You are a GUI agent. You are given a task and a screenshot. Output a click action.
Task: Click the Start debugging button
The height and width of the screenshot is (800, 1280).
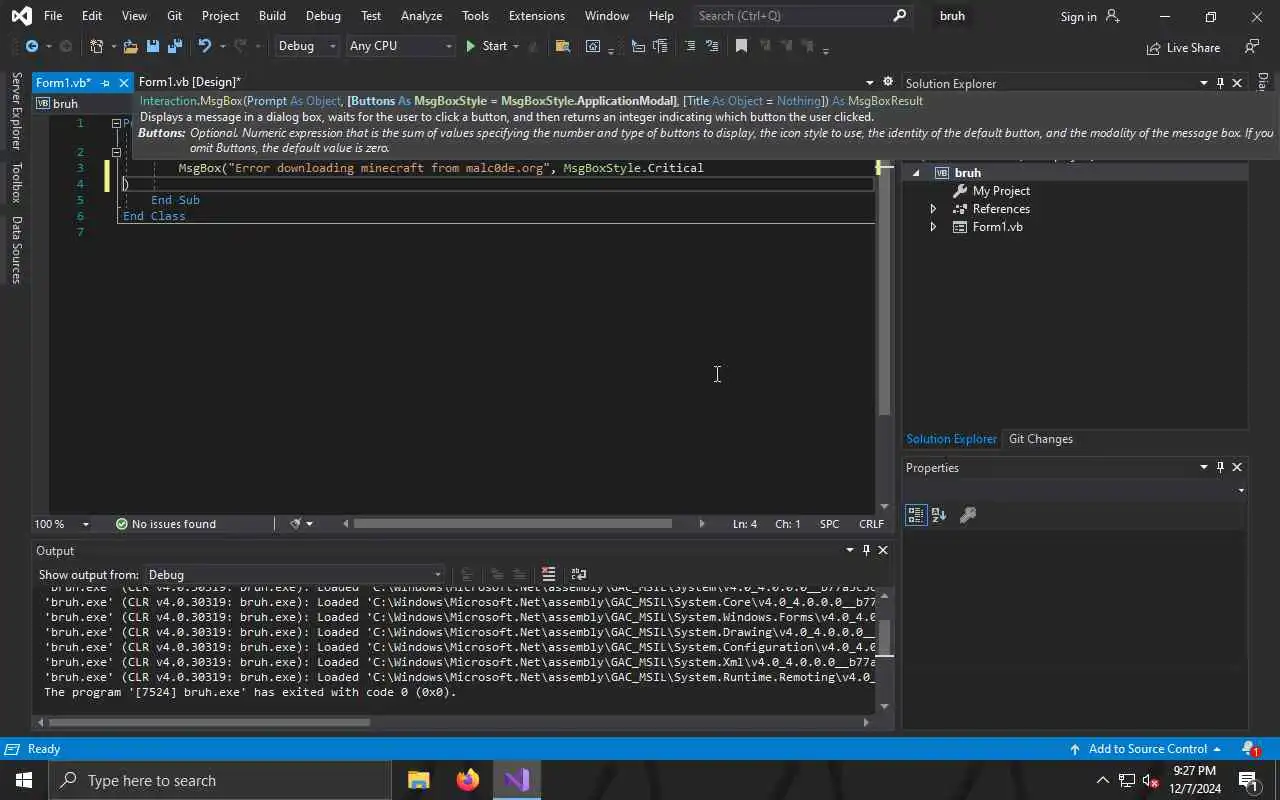coord(486,46)
